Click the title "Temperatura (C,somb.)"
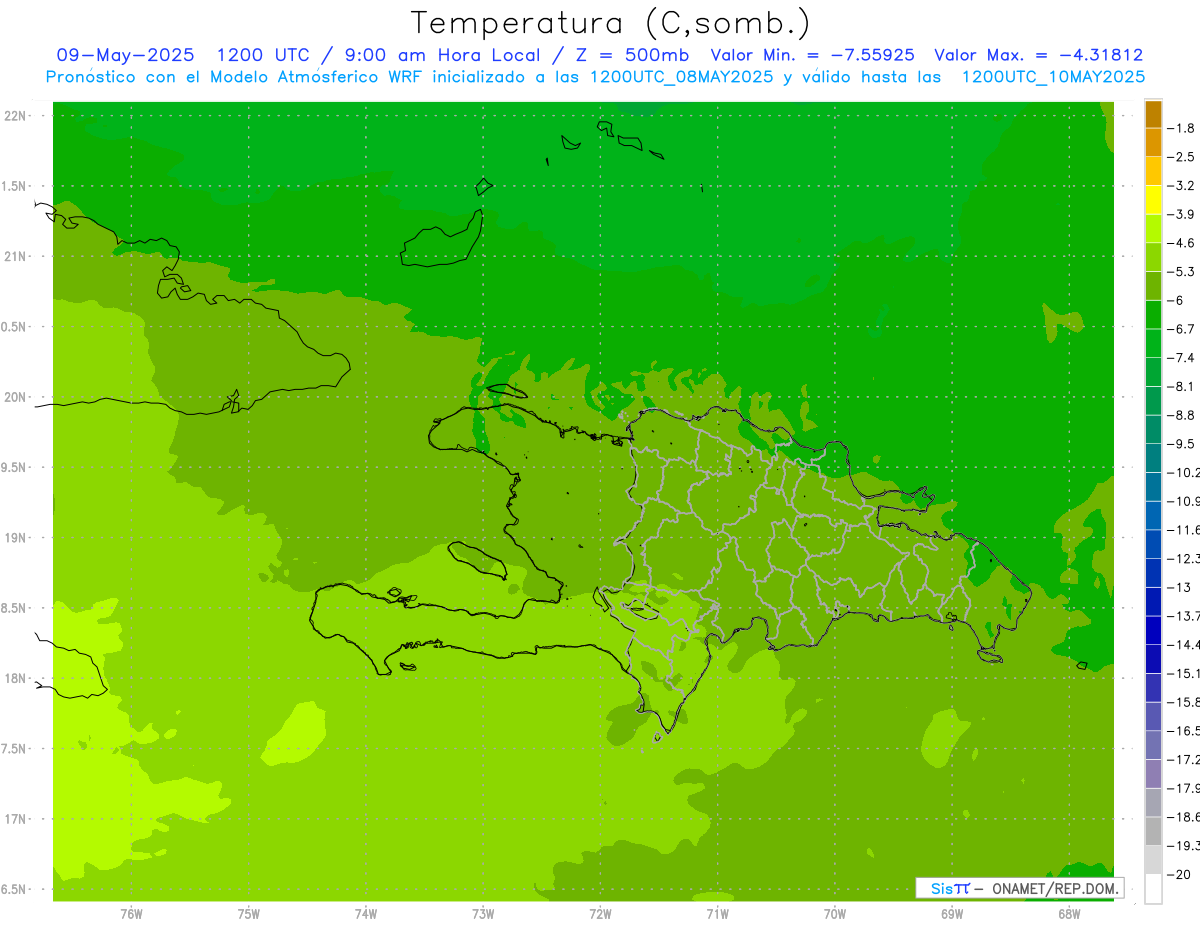The image size is (1200, 927). (x=611, y=23)
